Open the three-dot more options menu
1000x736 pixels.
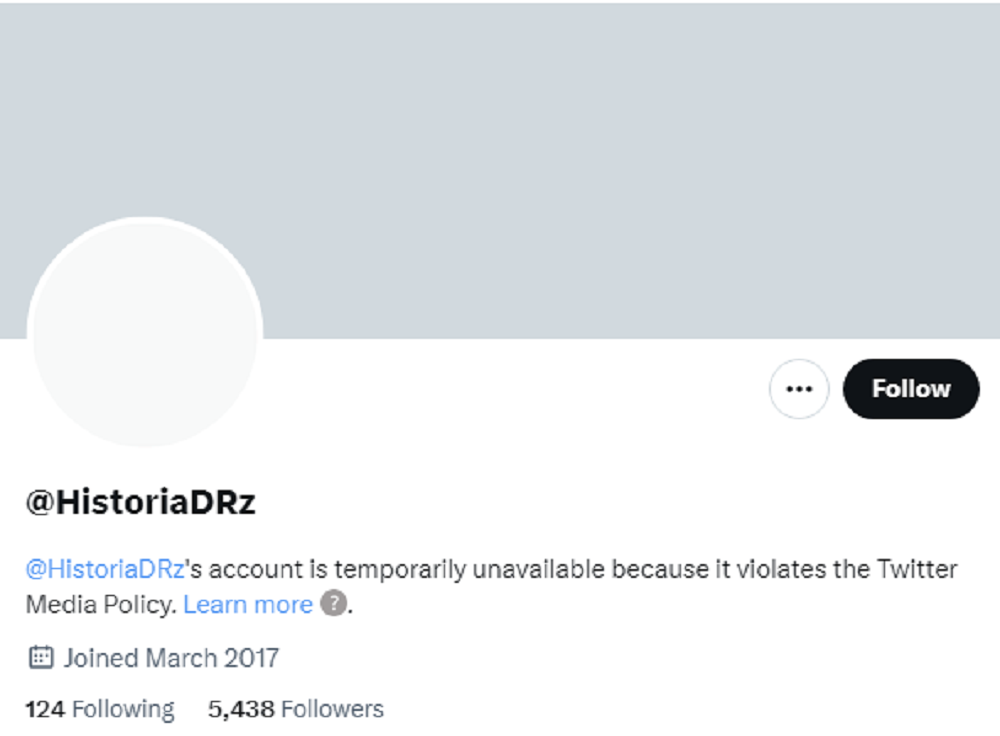(799, 389)
